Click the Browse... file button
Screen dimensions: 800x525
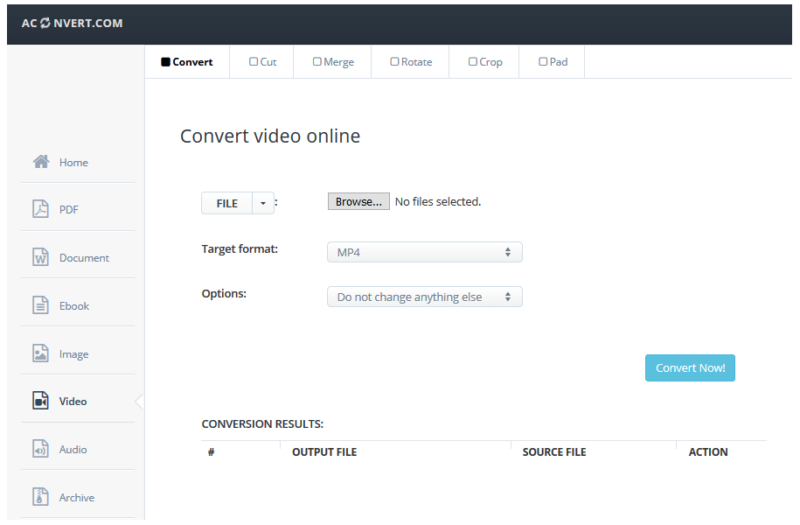359,202
